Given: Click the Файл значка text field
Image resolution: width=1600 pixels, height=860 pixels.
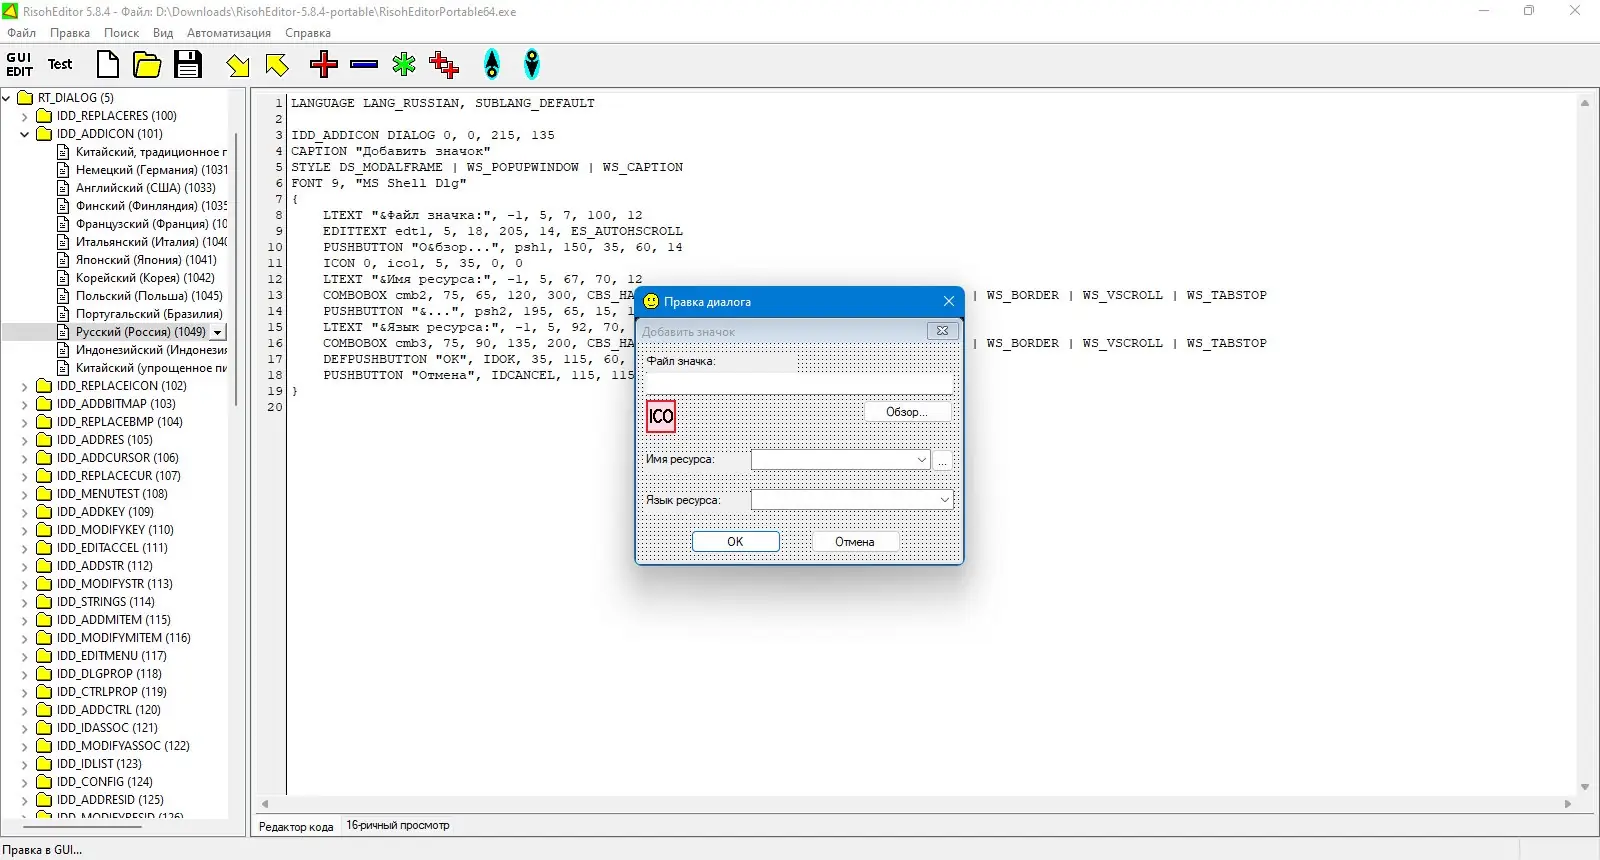Looking at the screenshot, I should point(799,383).
